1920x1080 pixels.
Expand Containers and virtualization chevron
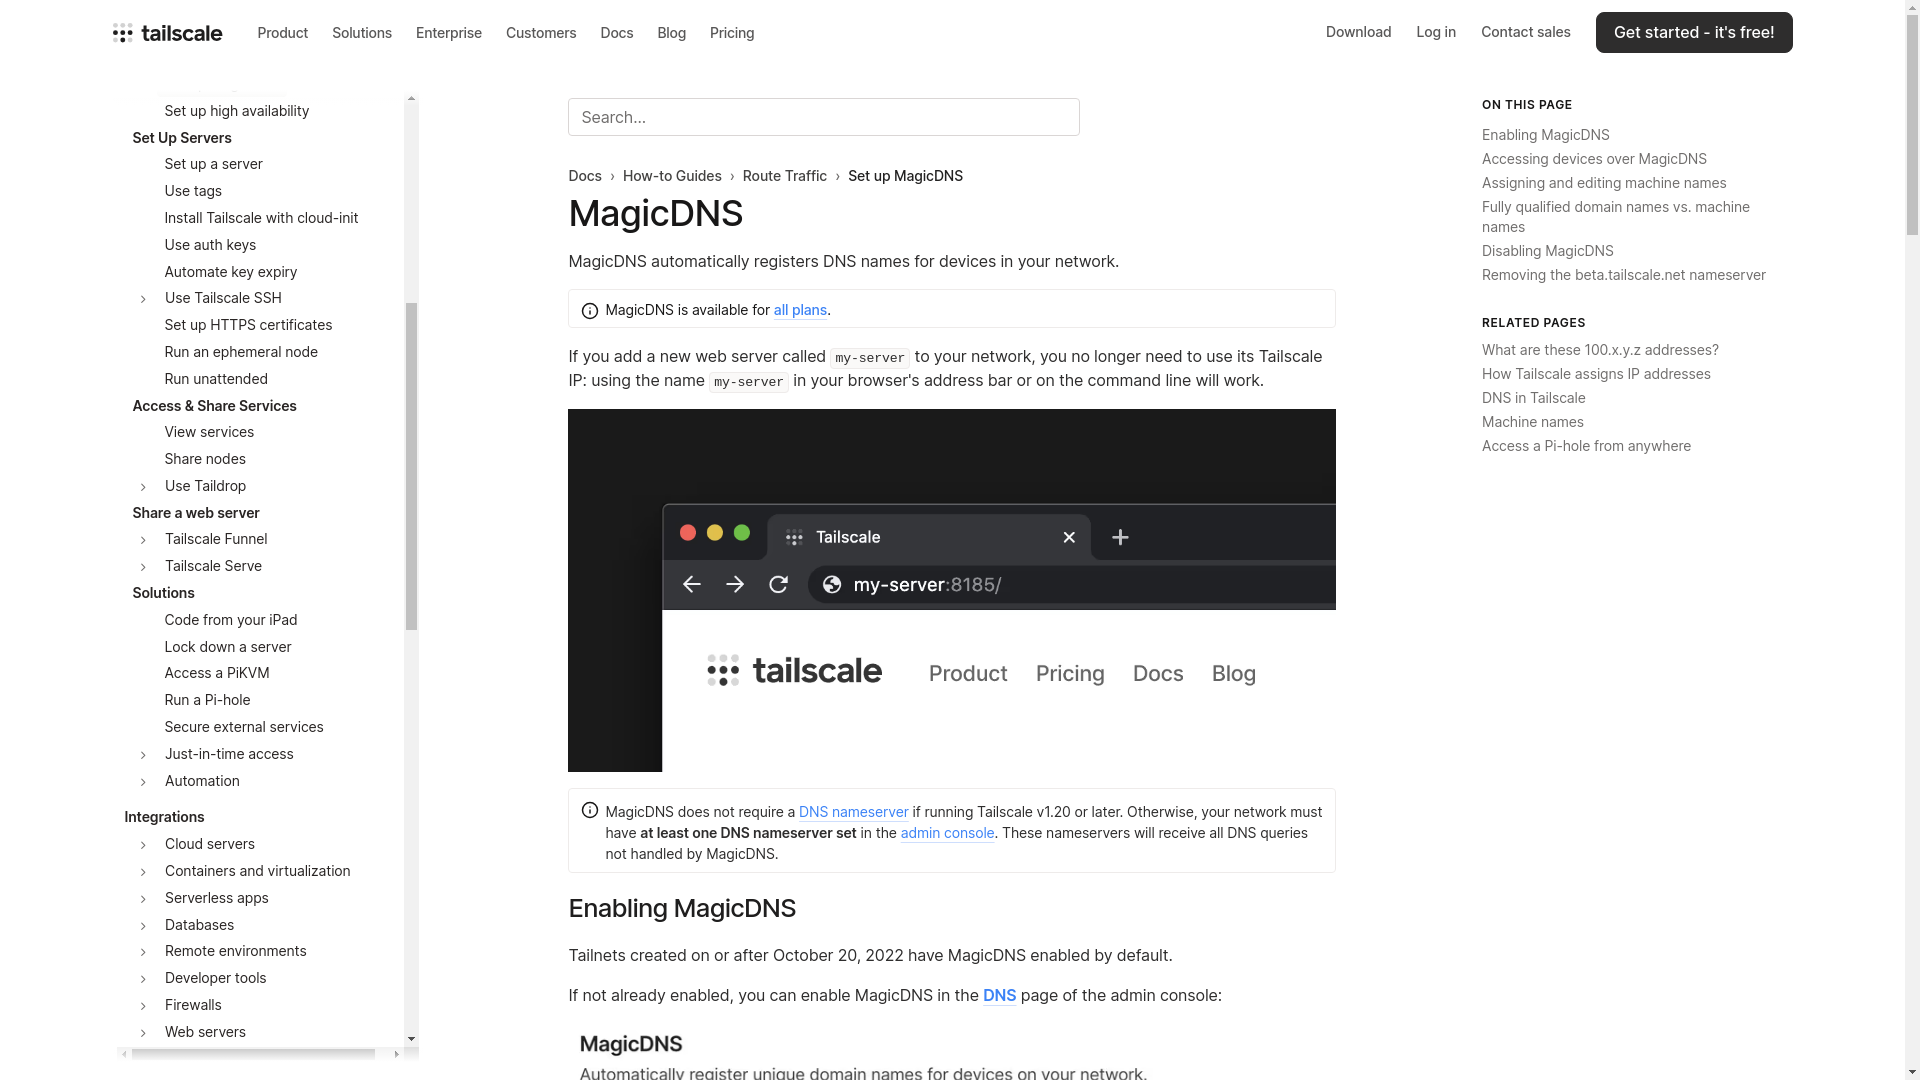[143, 872]
